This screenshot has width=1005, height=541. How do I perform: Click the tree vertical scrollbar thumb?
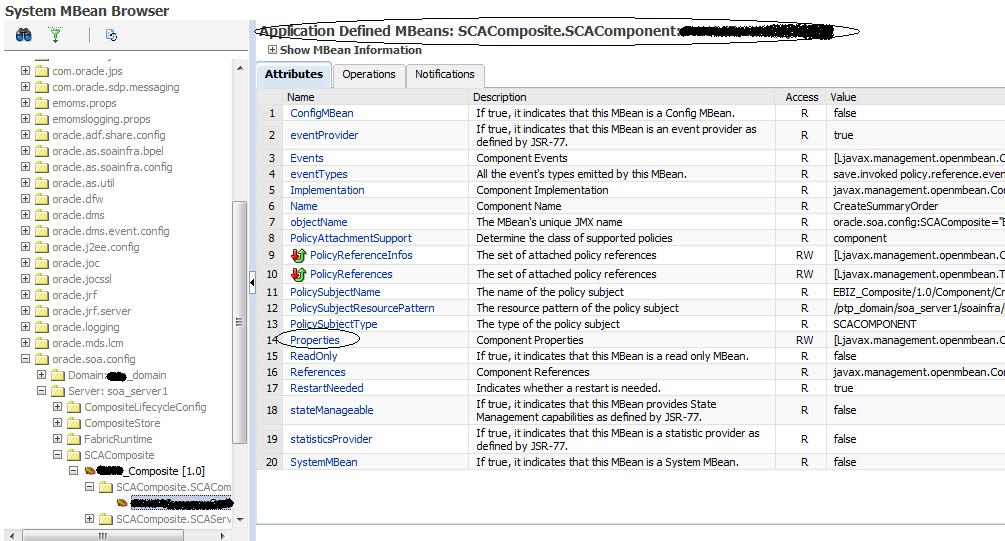coord(240,322)
